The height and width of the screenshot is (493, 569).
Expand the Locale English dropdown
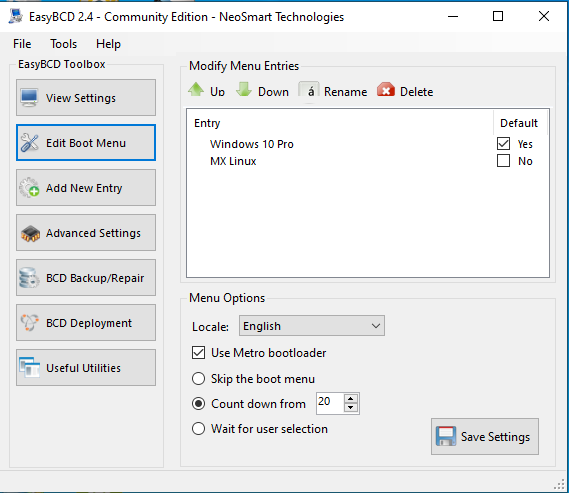[x=312, y=326]
